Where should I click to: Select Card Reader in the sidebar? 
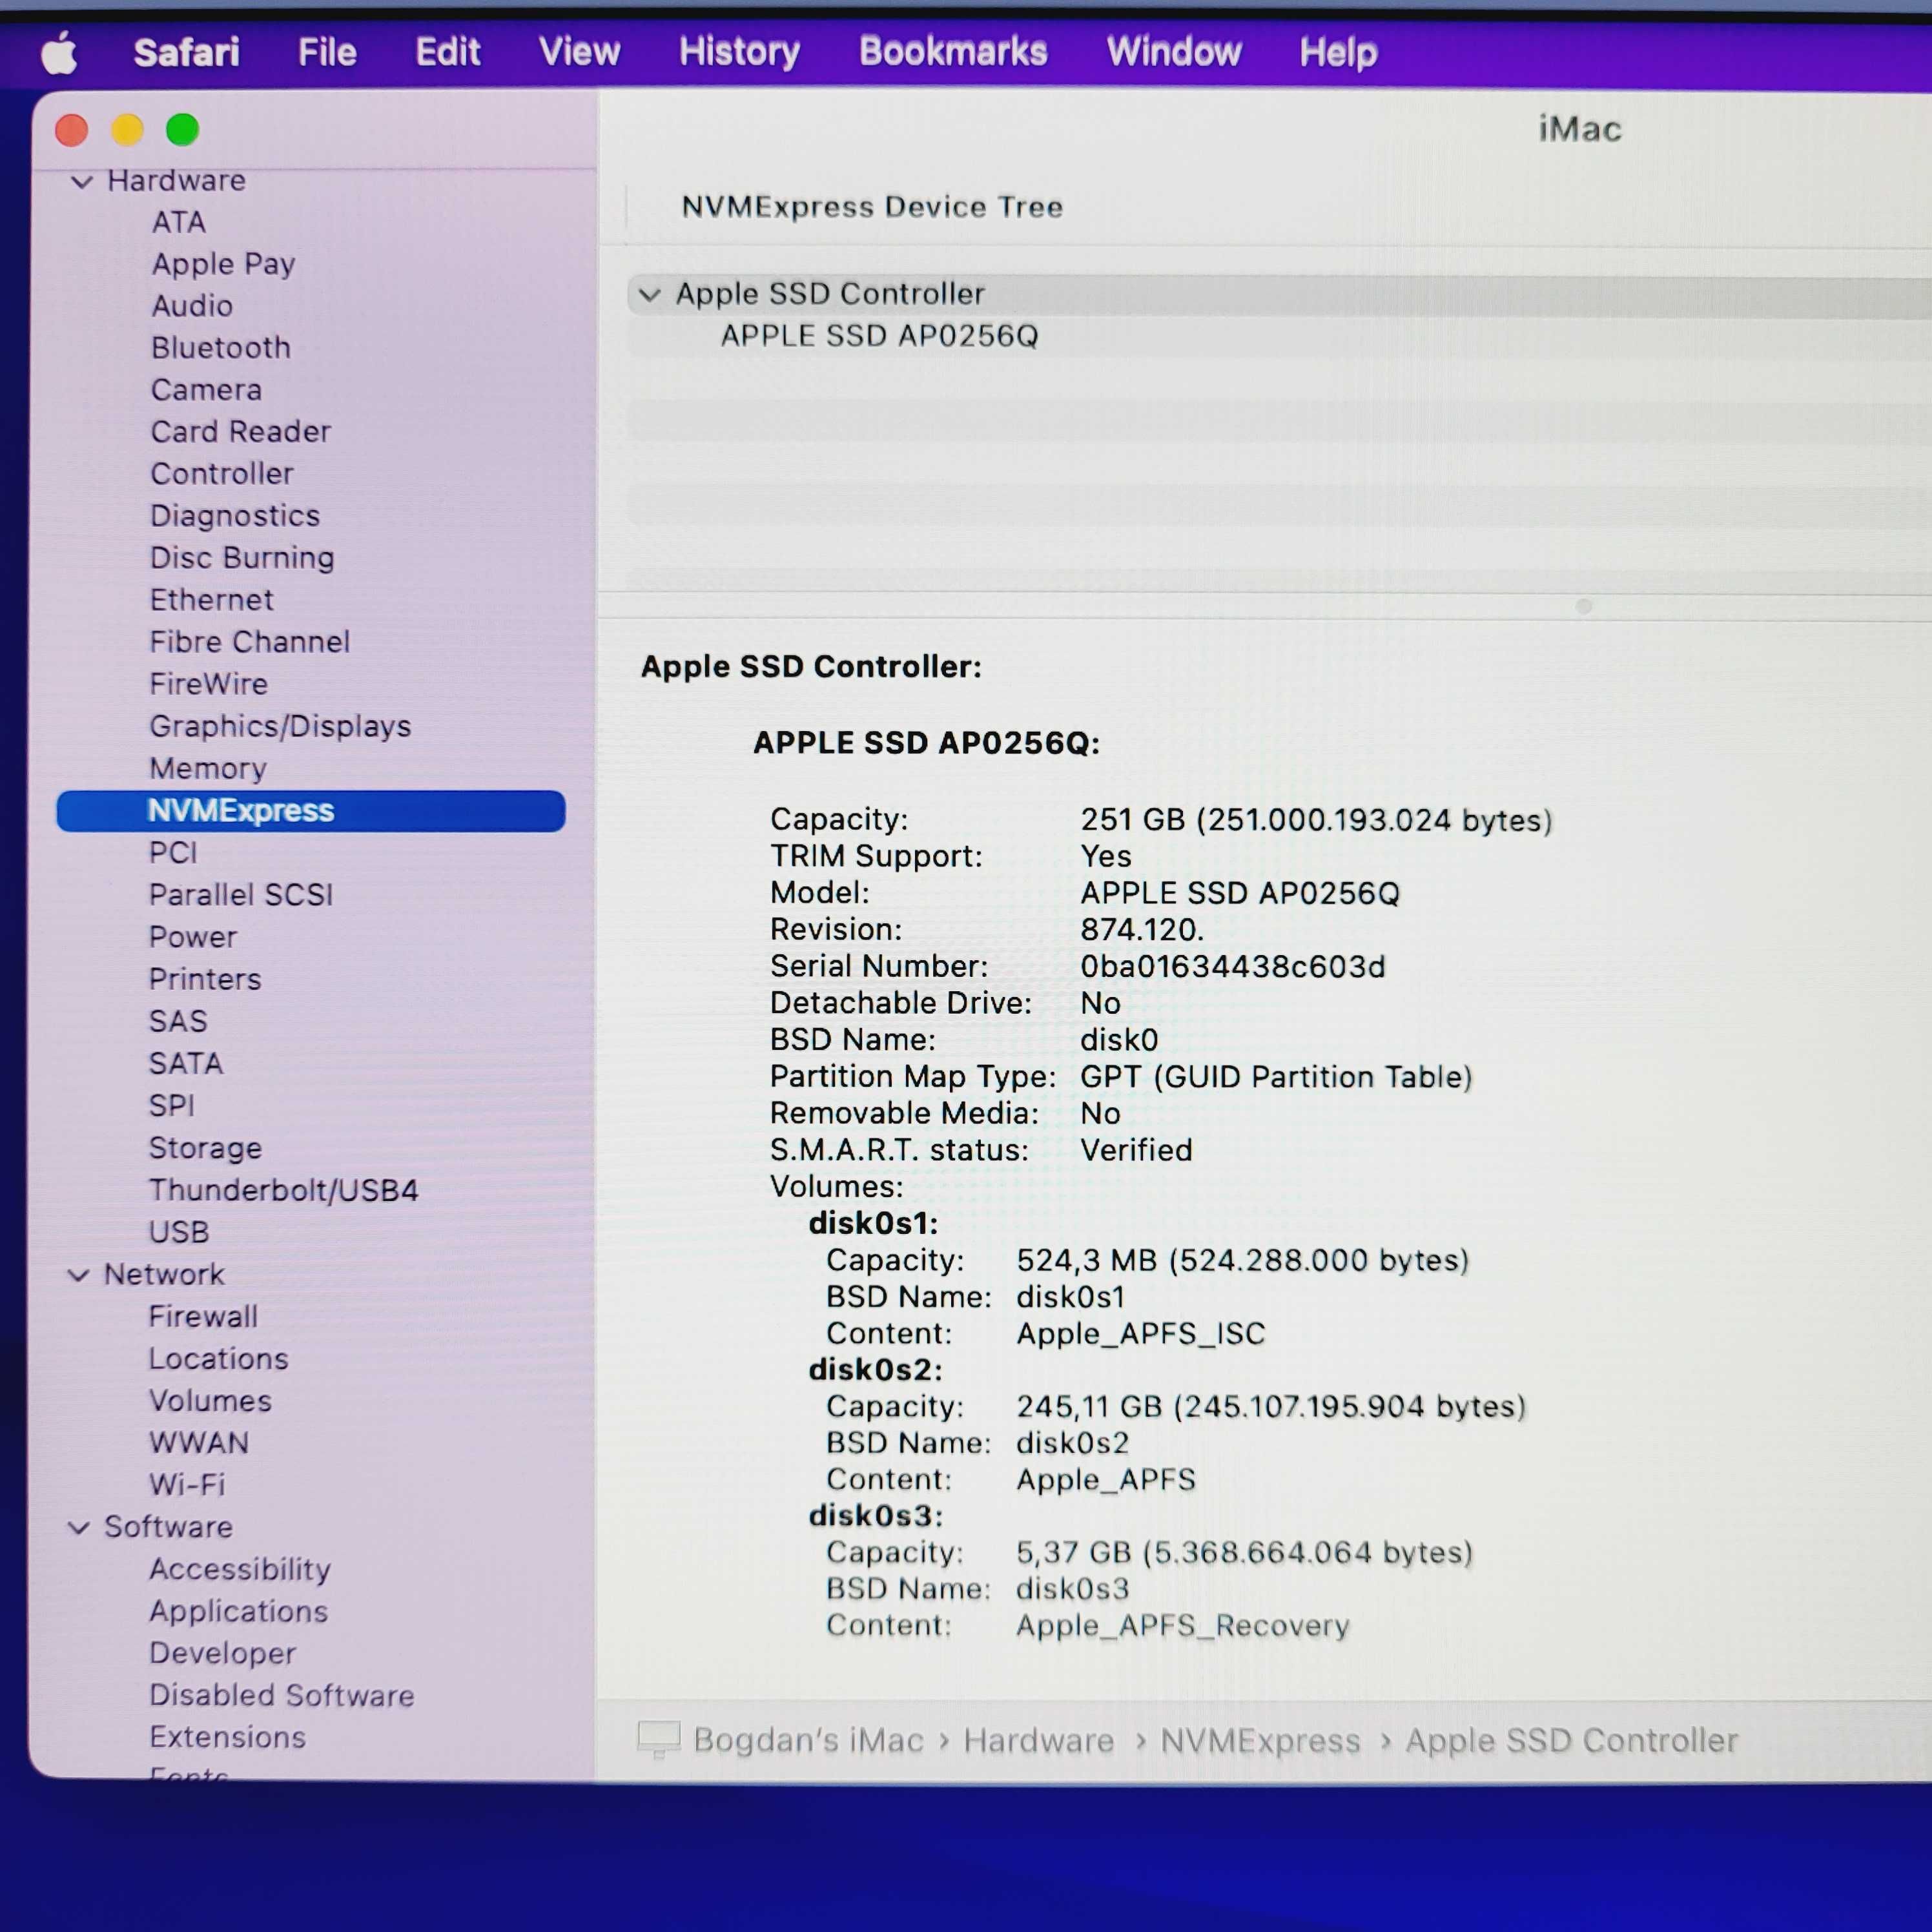(240, 432)
